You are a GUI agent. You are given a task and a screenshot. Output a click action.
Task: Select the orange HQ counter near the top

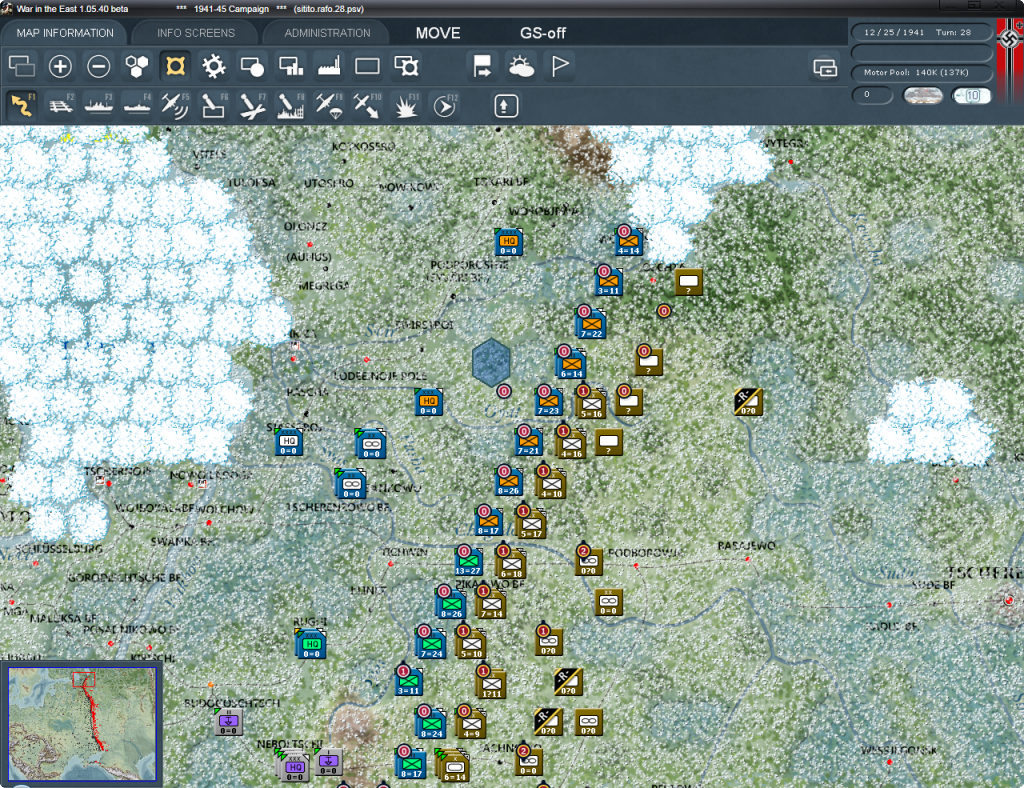click(509, 242)
